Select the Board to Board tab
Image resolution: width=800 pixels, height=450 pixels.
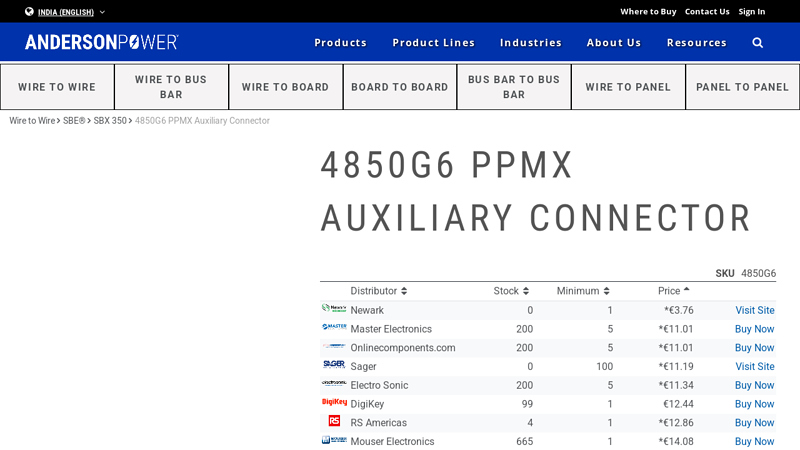click(x=400, y=87)
